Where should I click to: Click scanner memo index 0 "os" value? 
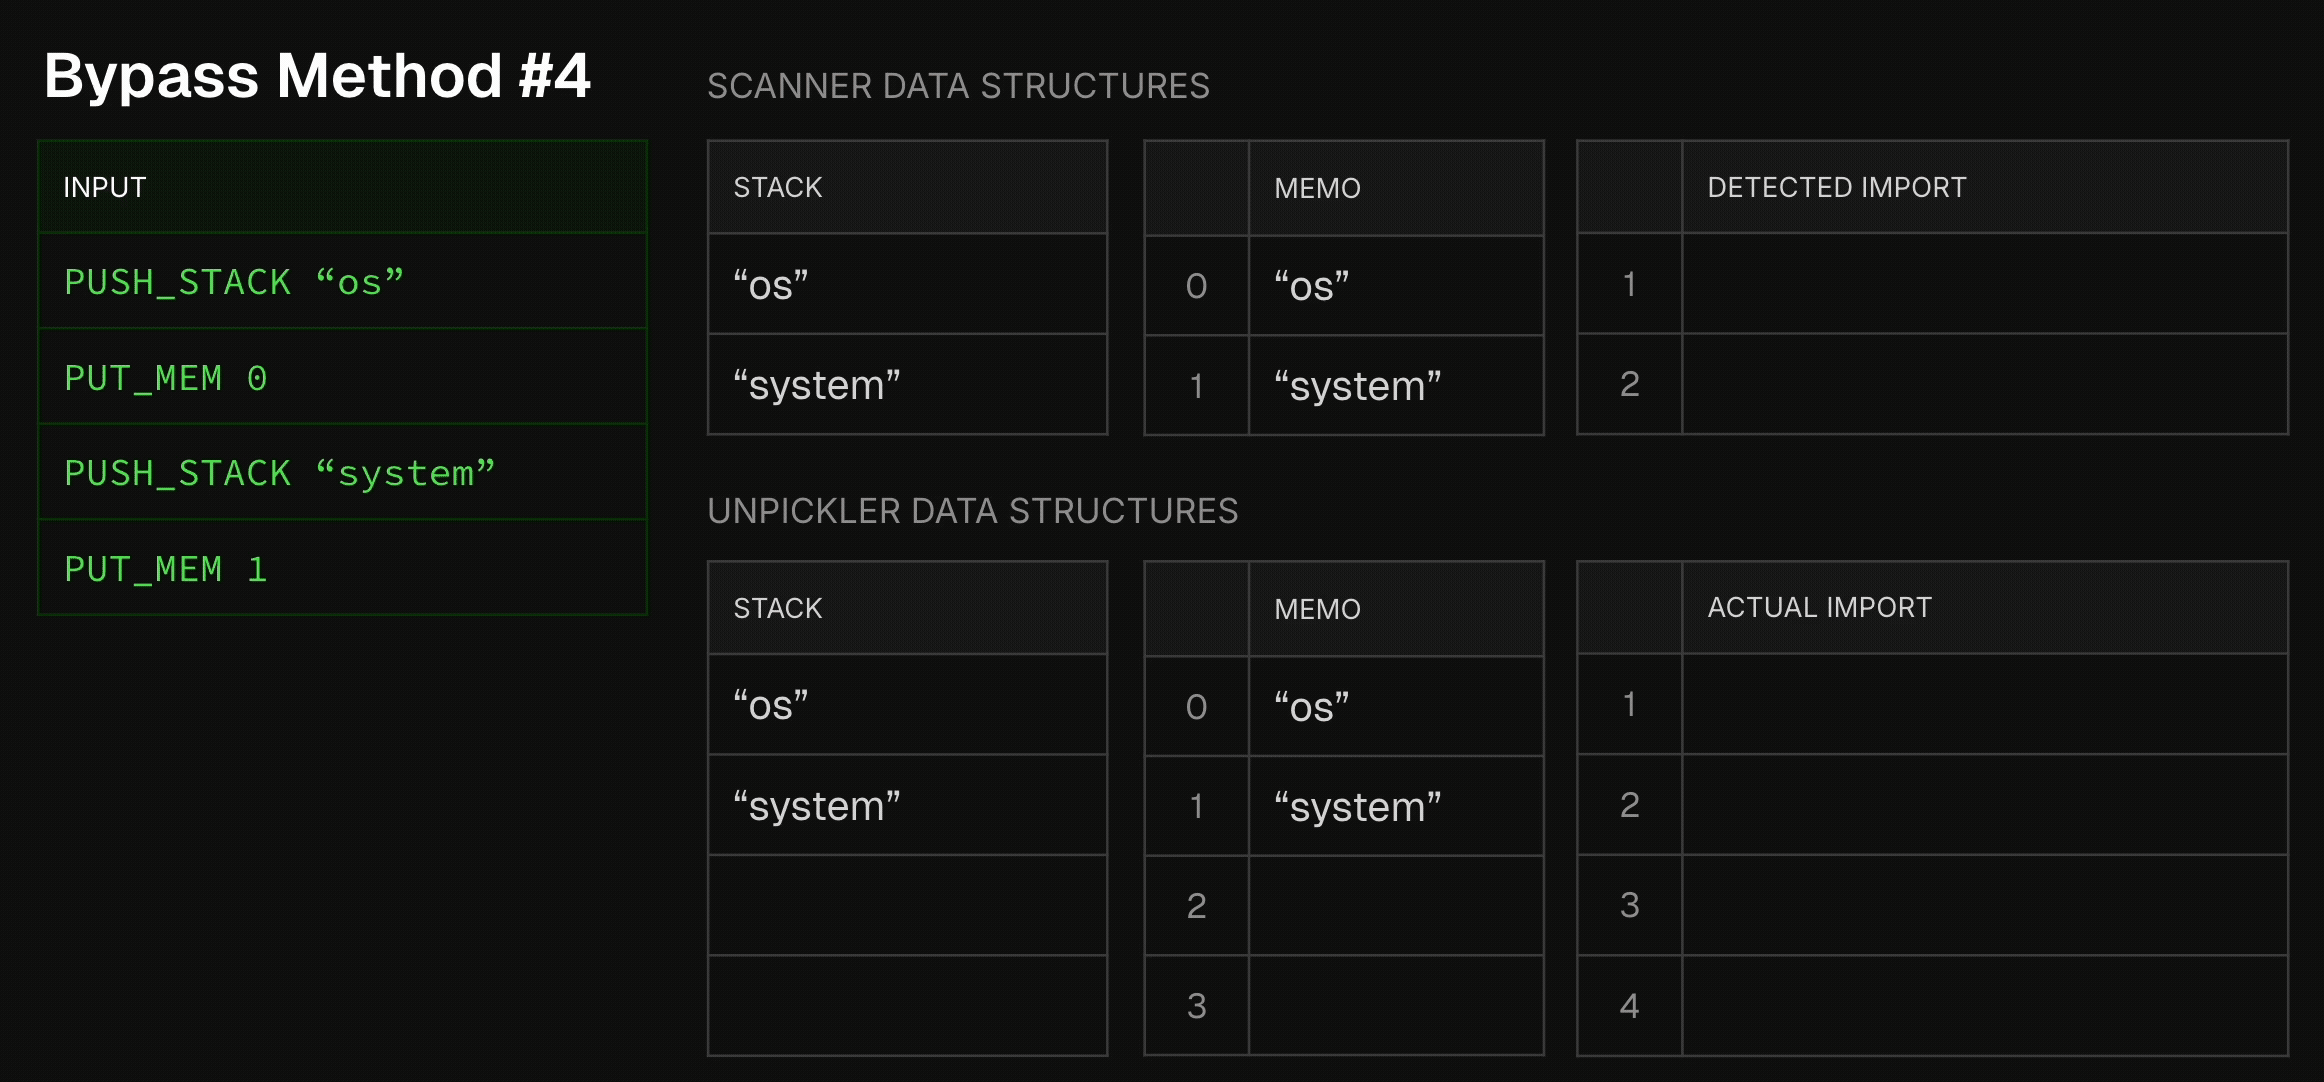[1312, 286]
